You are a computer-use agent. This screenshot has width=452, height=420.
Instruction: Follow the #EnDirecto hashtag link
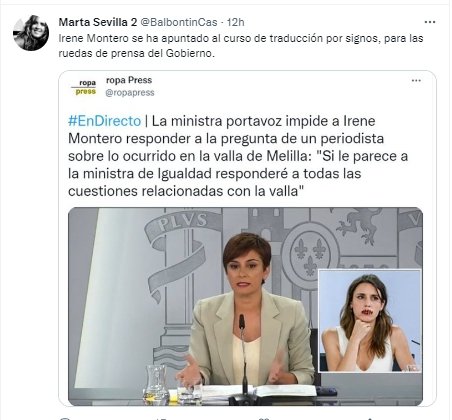[x=104, y=121]
